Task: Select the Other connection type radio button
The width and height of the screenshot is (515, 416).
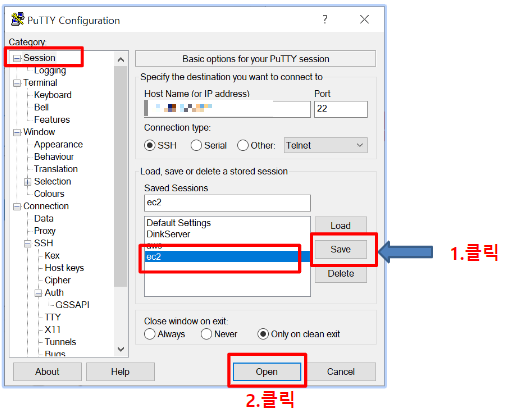Action: [x=243, y=145]
